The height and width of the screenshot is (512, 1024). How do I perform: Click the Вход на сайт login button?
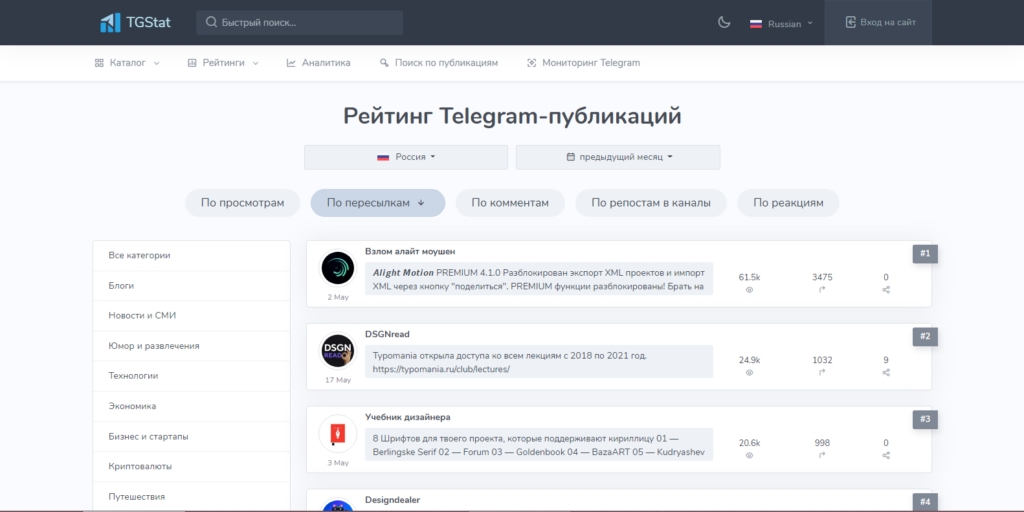[879, 22]
